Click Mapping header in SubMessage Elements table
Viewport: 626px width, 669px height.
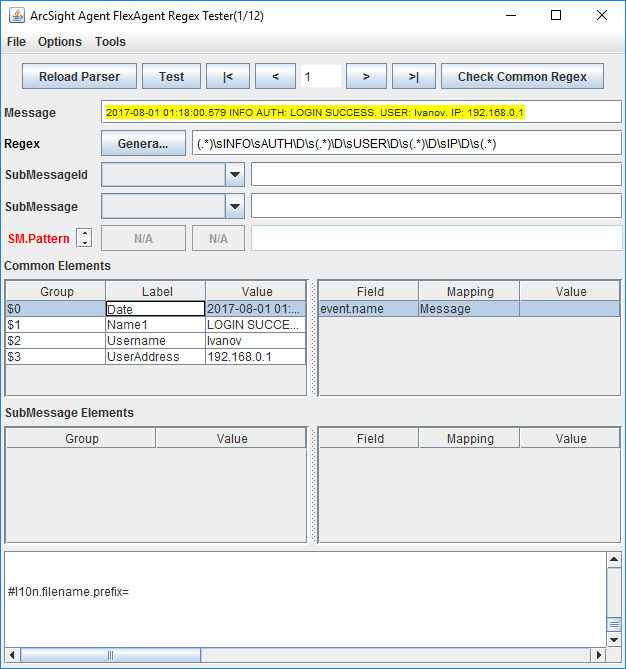click(x=469, y=438)
